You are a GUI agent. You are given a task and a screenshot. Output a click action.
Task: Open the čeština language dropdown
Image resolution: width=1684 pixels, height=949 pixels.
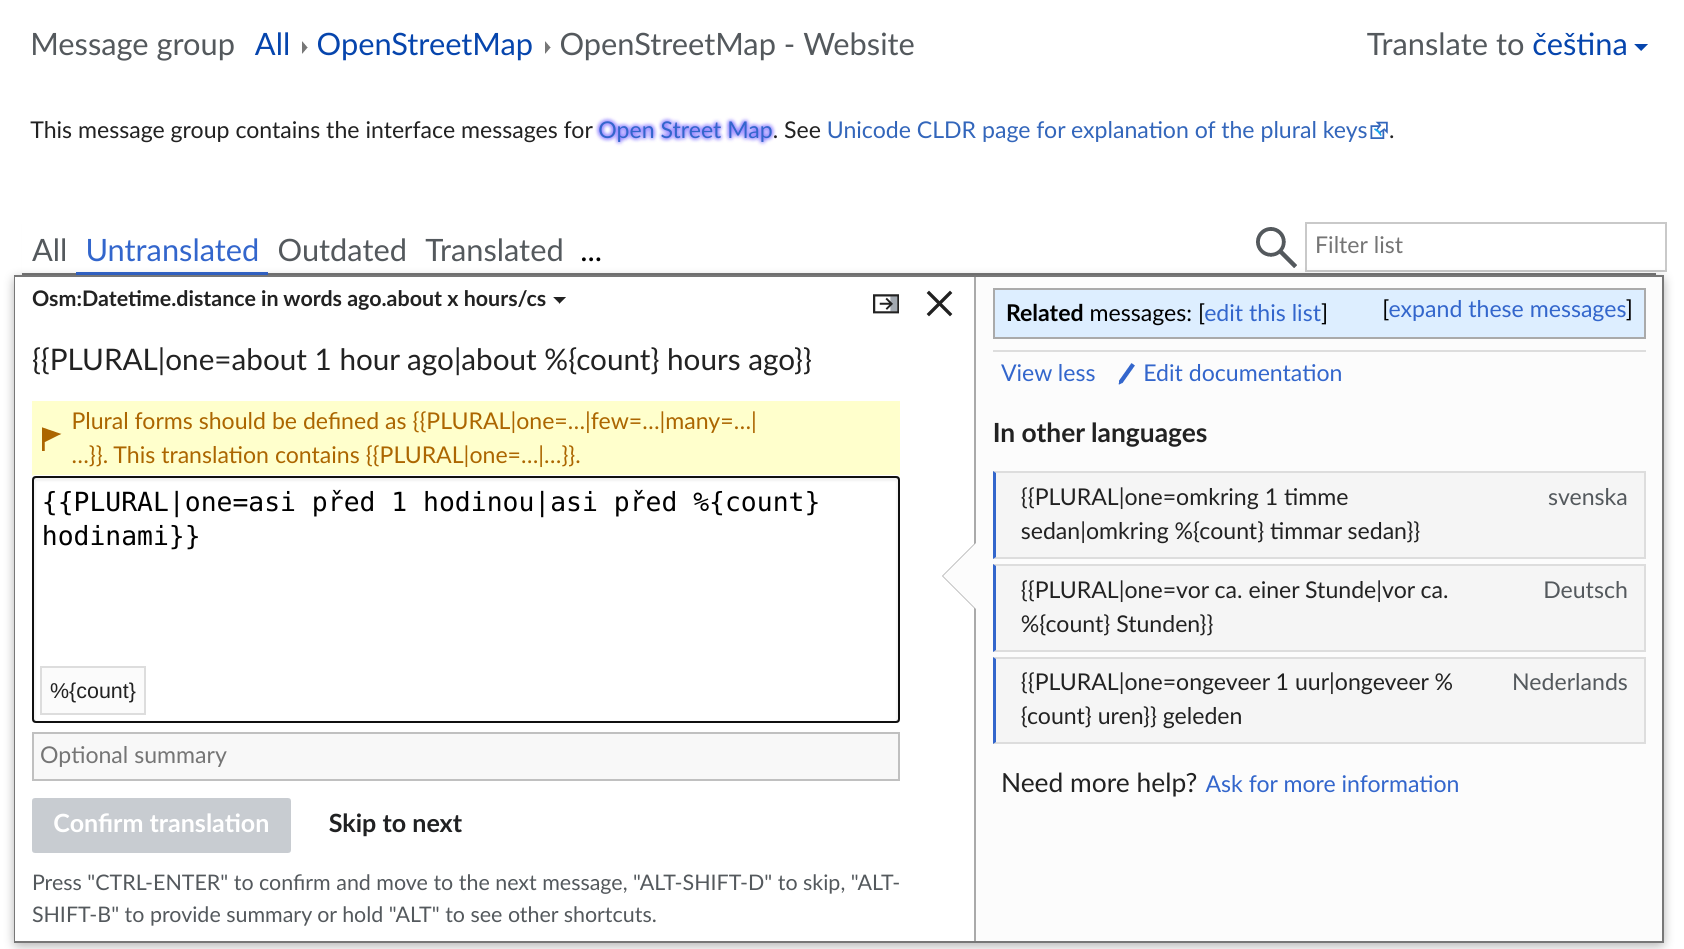coord(1590,45)
